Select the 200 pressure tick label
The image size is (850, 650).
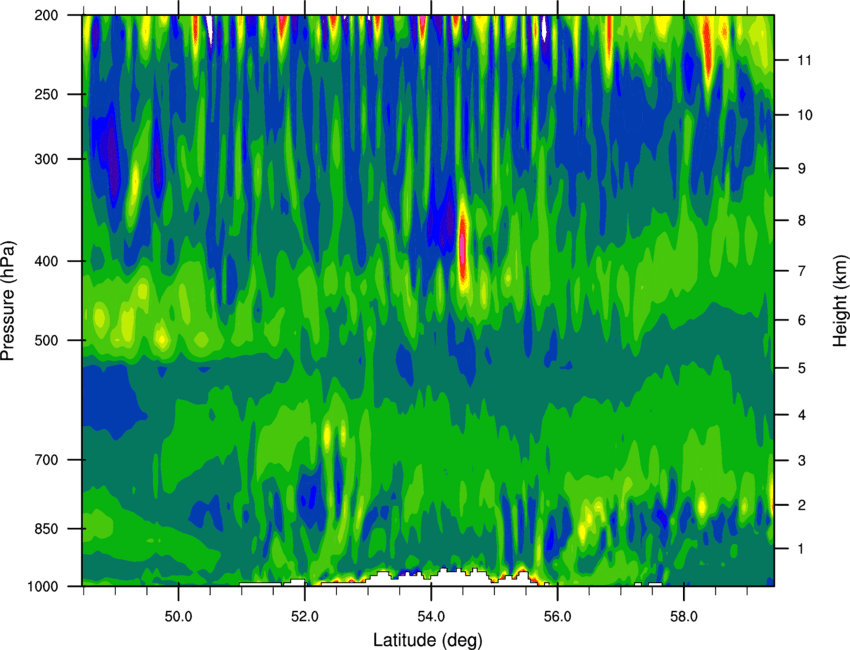[47, 15]
